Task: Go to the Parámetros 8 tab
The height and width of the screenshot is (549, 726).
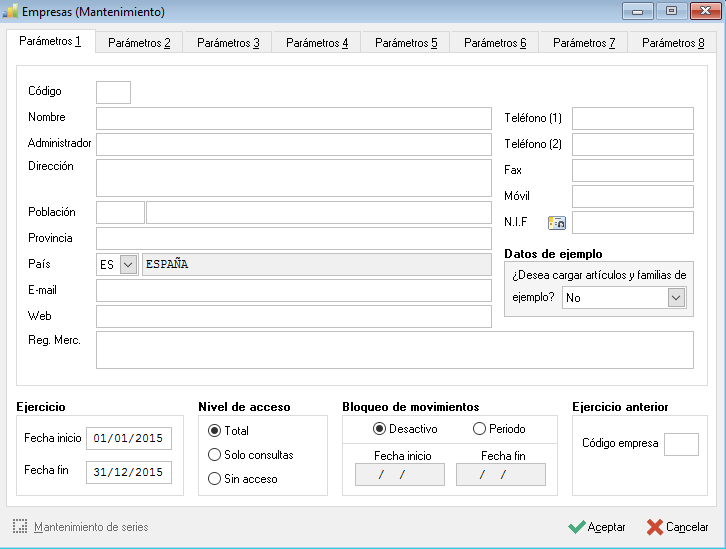Action: [673, 43]
